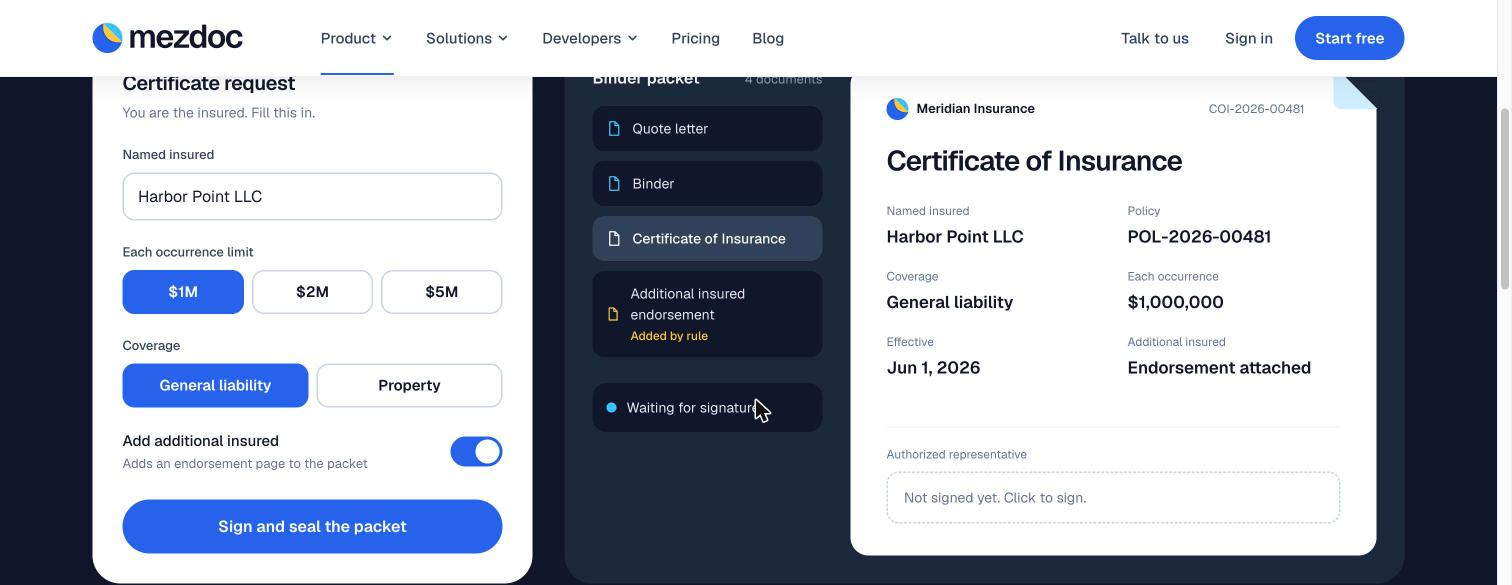The image size is (1512, 585).
Task: Open the Pricing page
Action: [x=695, y=38]
